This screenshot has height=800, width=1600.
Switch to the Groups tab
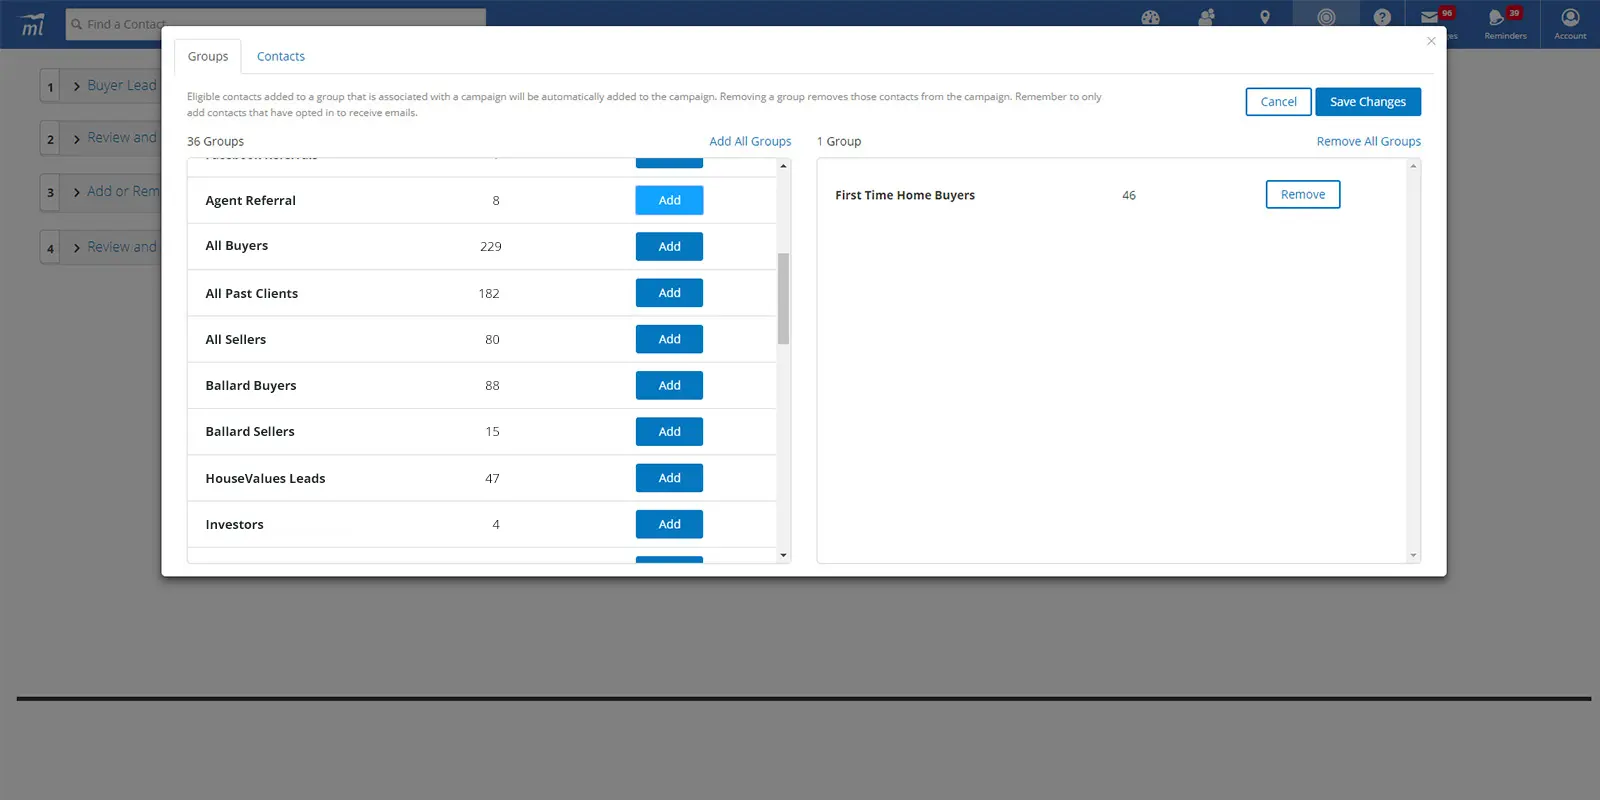[208, 56]
